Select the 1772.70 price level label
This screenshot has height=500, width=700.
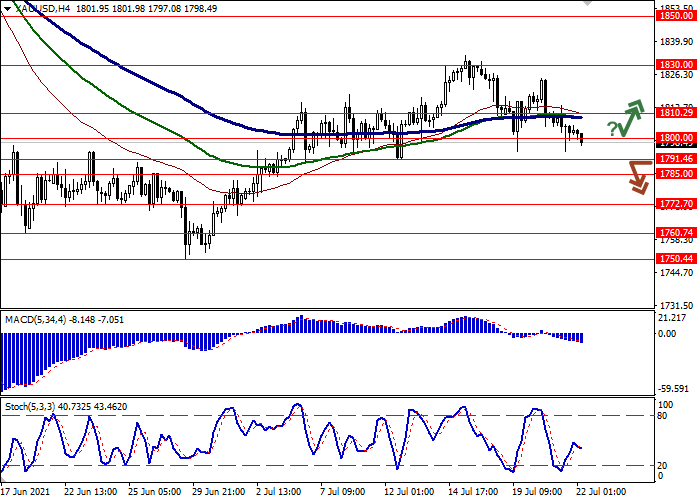[676, 204]
